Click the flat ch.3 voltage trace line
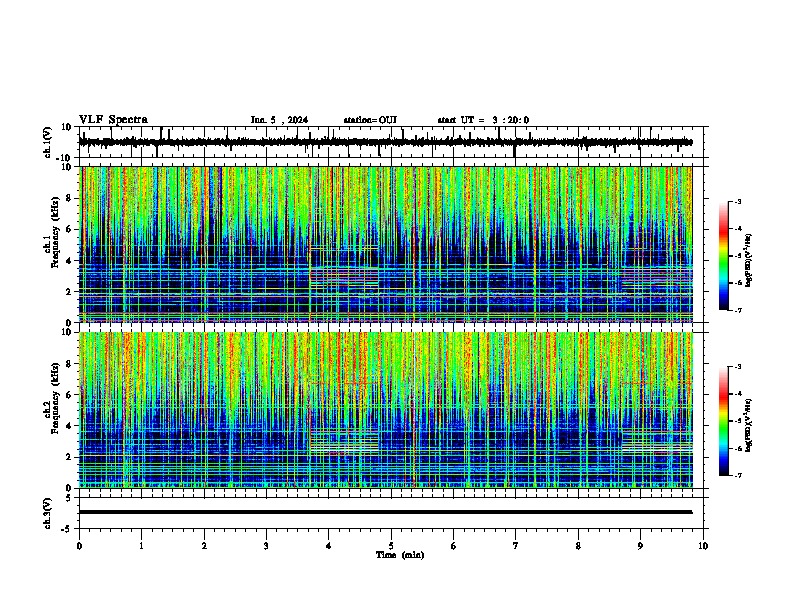This screenshot has height=612, width=792. click(x=386, y=512)
